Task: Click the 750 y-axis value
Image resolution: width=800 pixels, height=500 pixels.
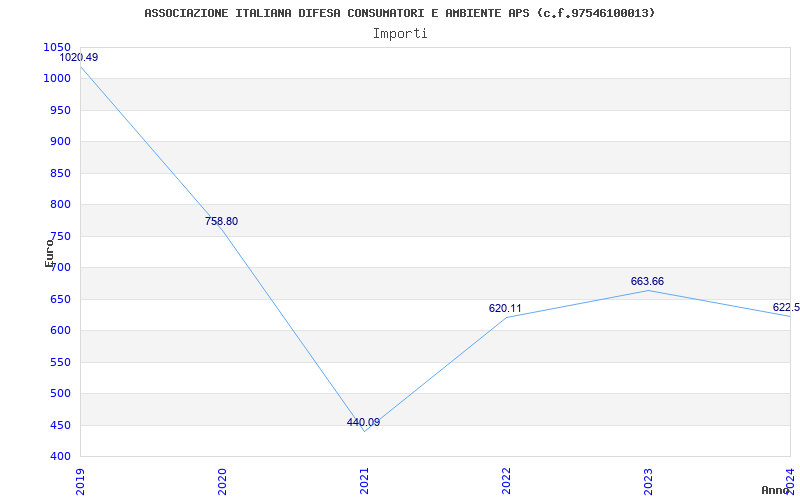Action: pyautogui.click(x=60, y=236)
